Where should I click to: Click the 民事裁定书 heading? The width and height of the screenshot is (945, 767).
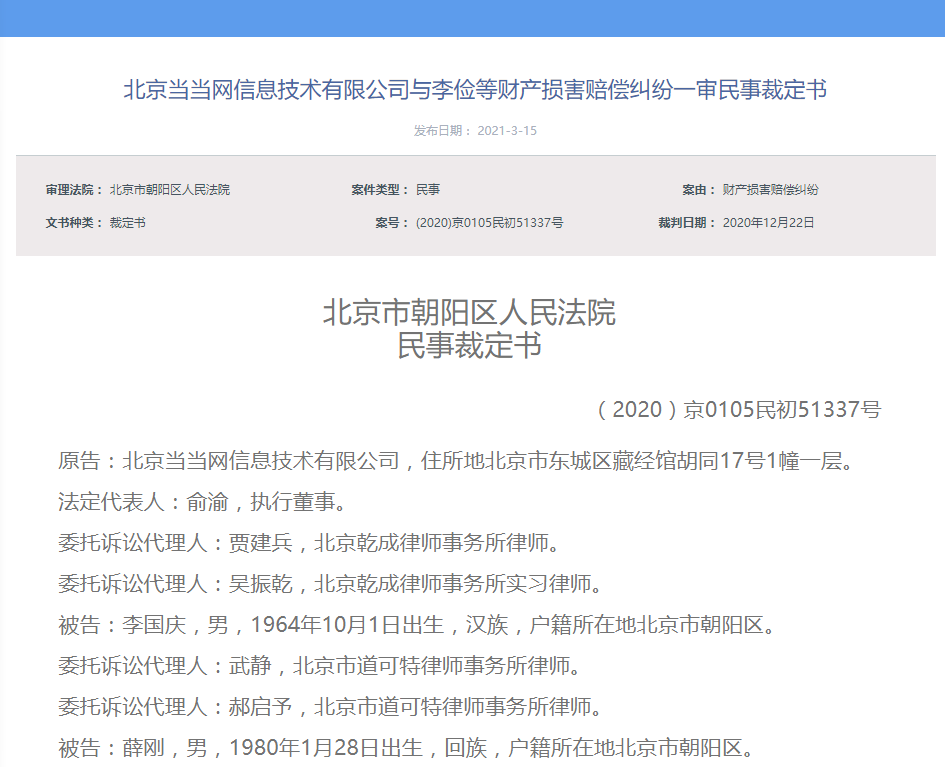point(469,346)
